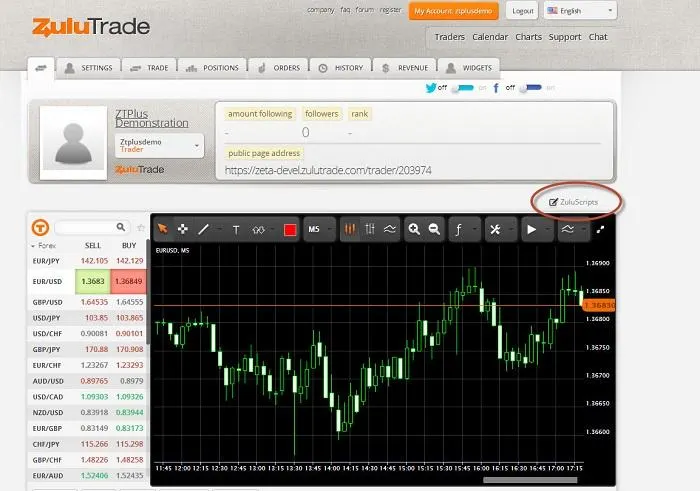The image size is (700, 491).
Task: Open the line tool options arrow
Action: tap(219, 229)
